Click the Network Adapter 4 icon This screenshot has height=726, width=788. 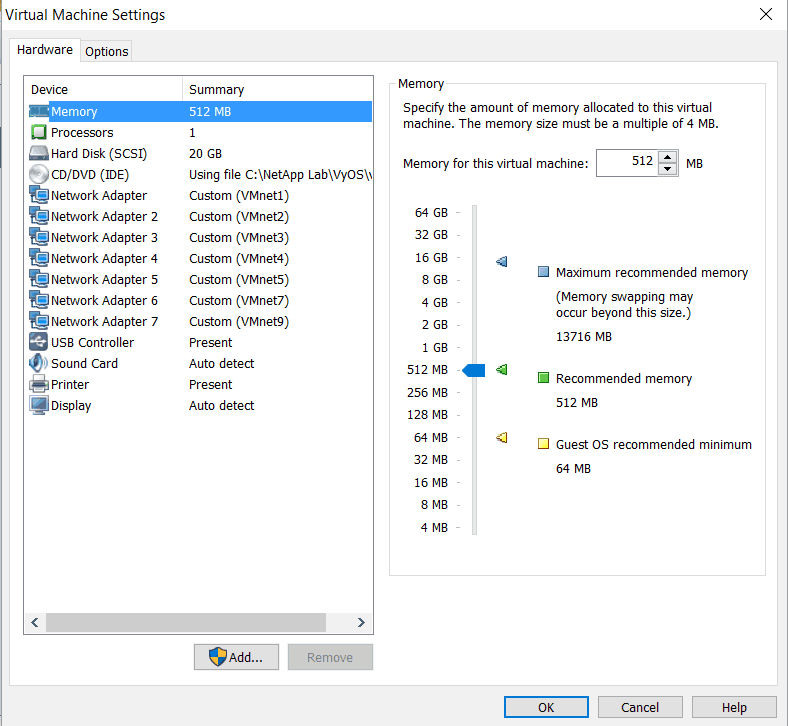coord(39,259)
